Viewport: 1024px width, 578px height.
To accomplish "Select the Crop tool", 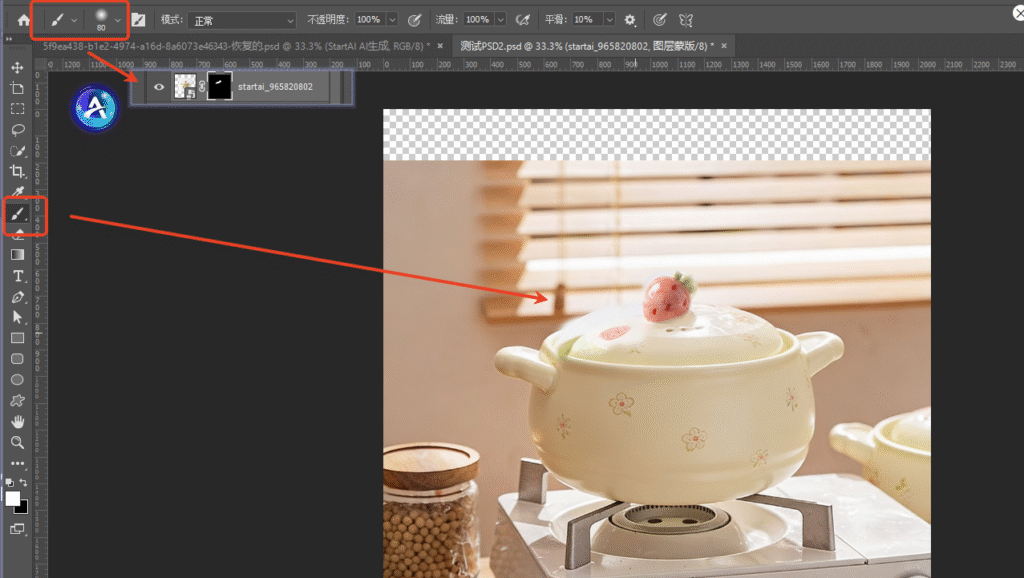I will coord(17,172).
